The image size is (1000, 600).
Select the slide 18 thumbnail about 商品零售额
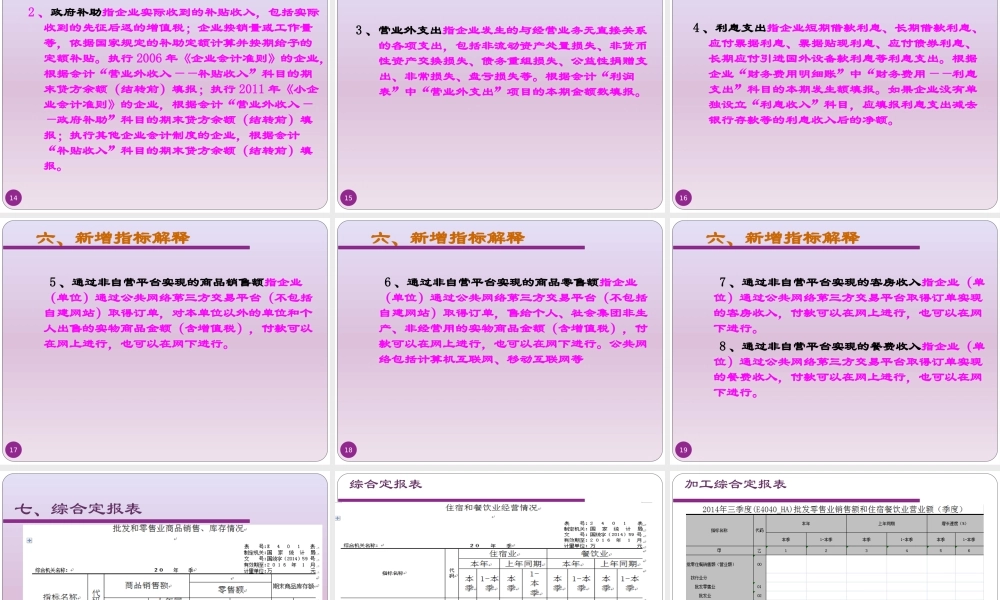500,341
